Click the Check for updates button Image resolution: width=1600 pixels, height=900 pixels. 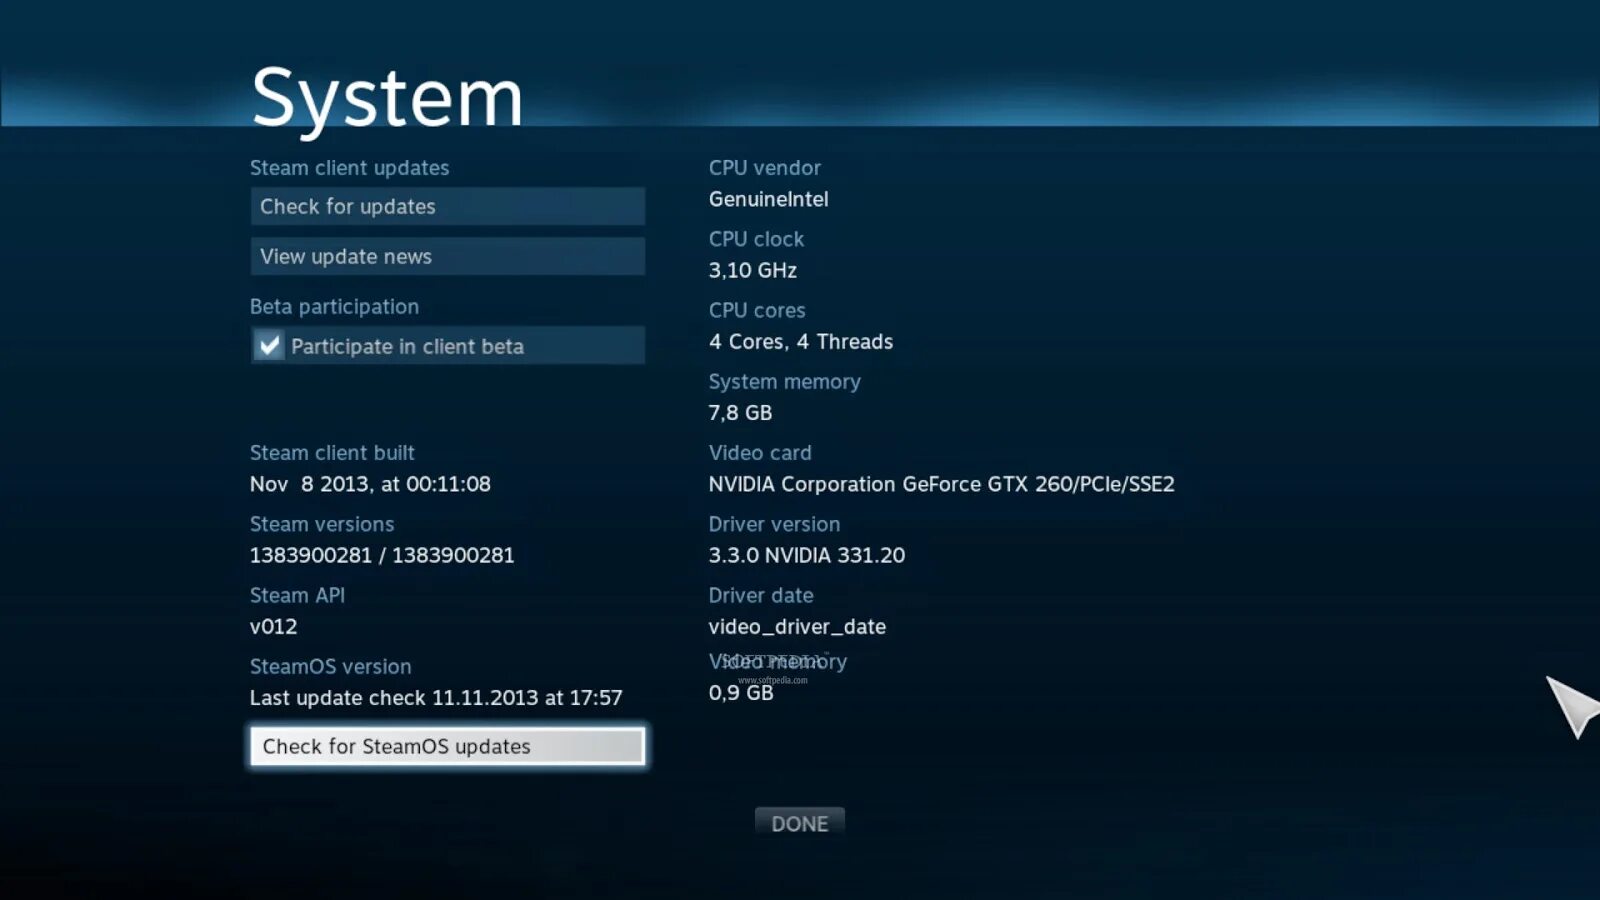447,206
